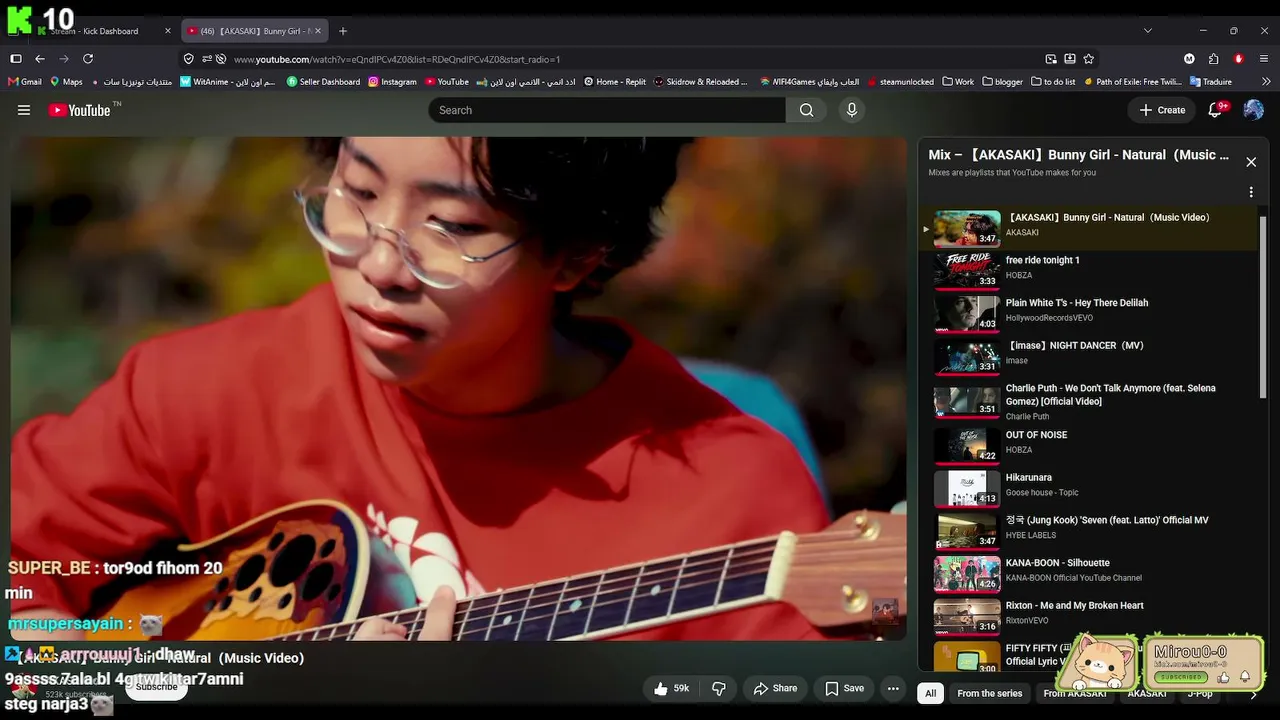Open browser extensions puzzle icon

(x=1214, y=59)
